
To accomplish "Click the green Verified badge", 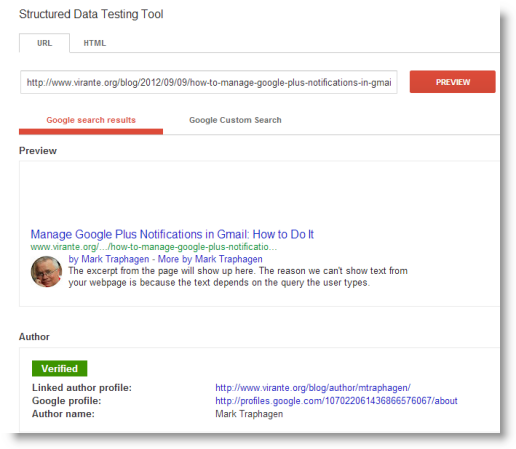I will click(60, 368).
